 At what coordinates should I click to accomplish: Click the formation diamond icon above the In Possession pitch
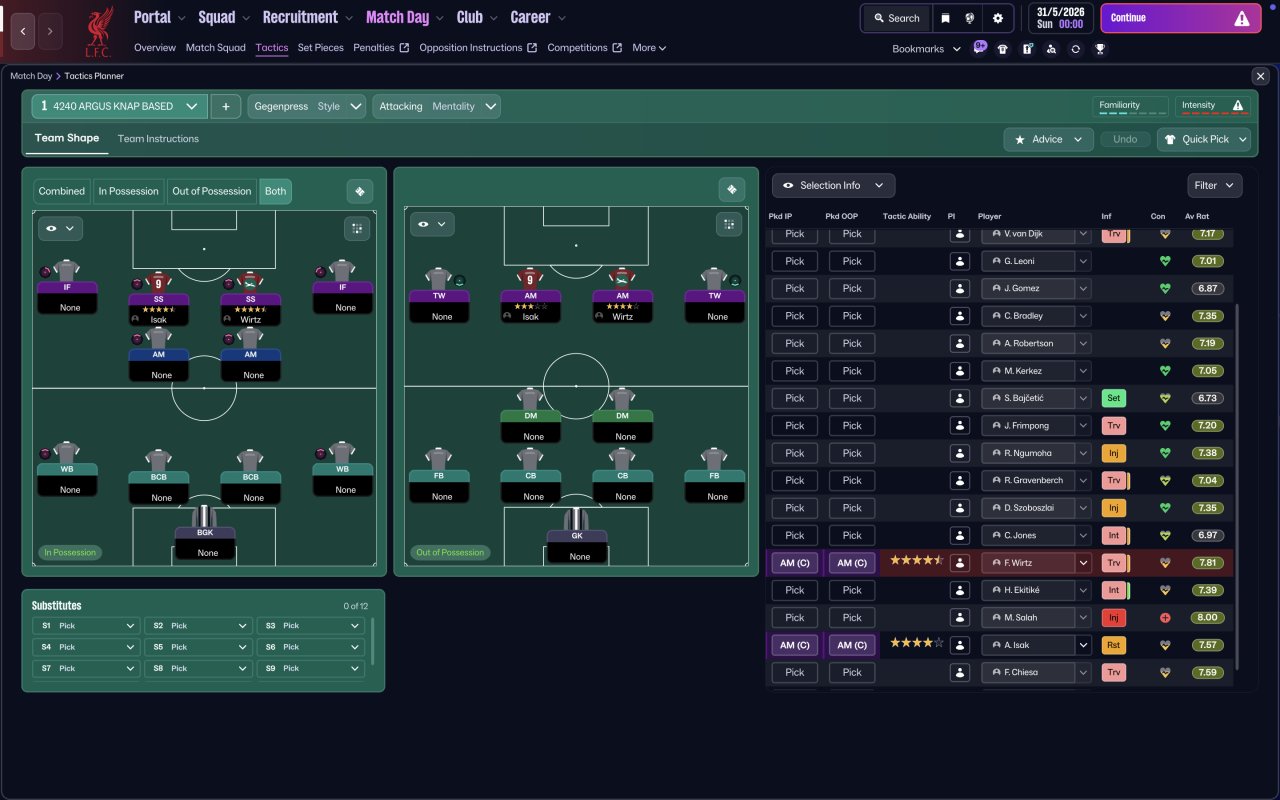click(360, 191)
